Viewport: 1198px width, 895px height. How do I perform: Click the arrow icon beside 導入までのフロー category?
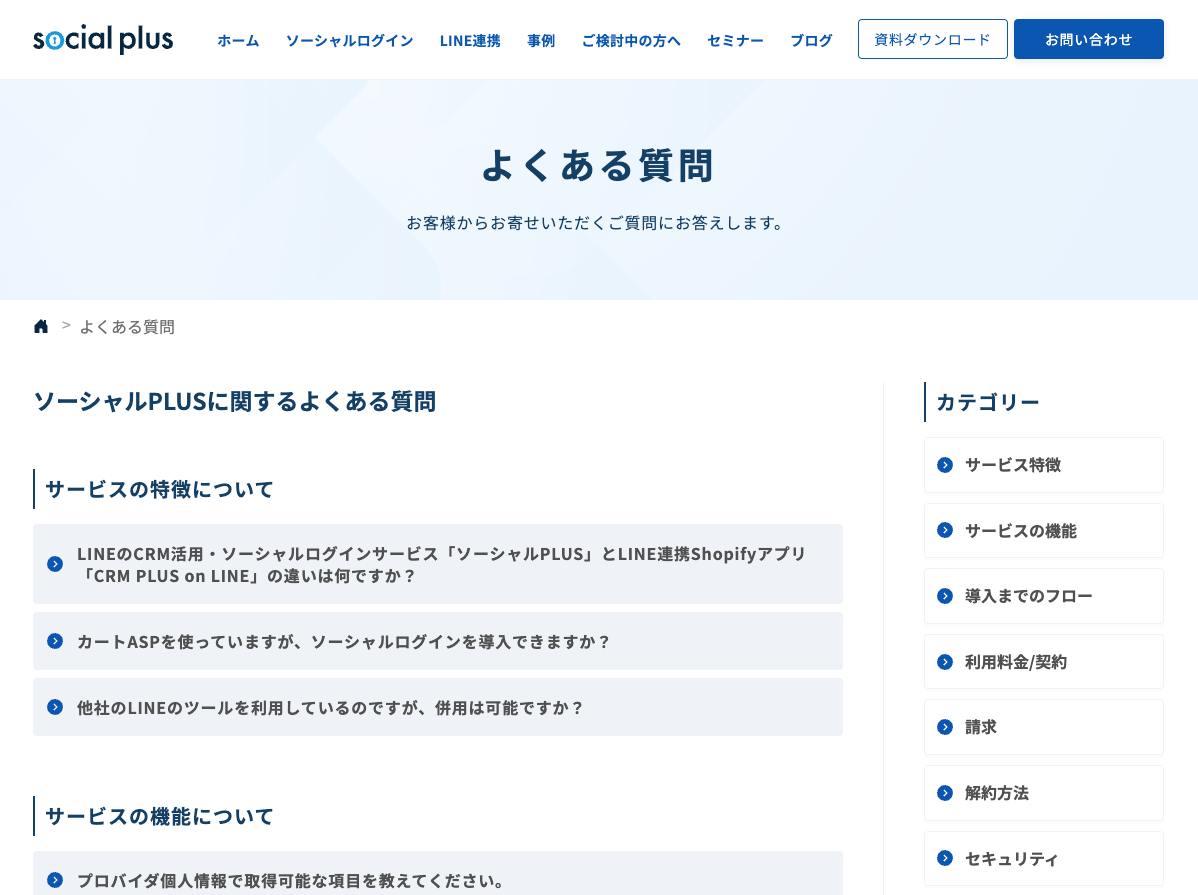(x=945, y=596)
